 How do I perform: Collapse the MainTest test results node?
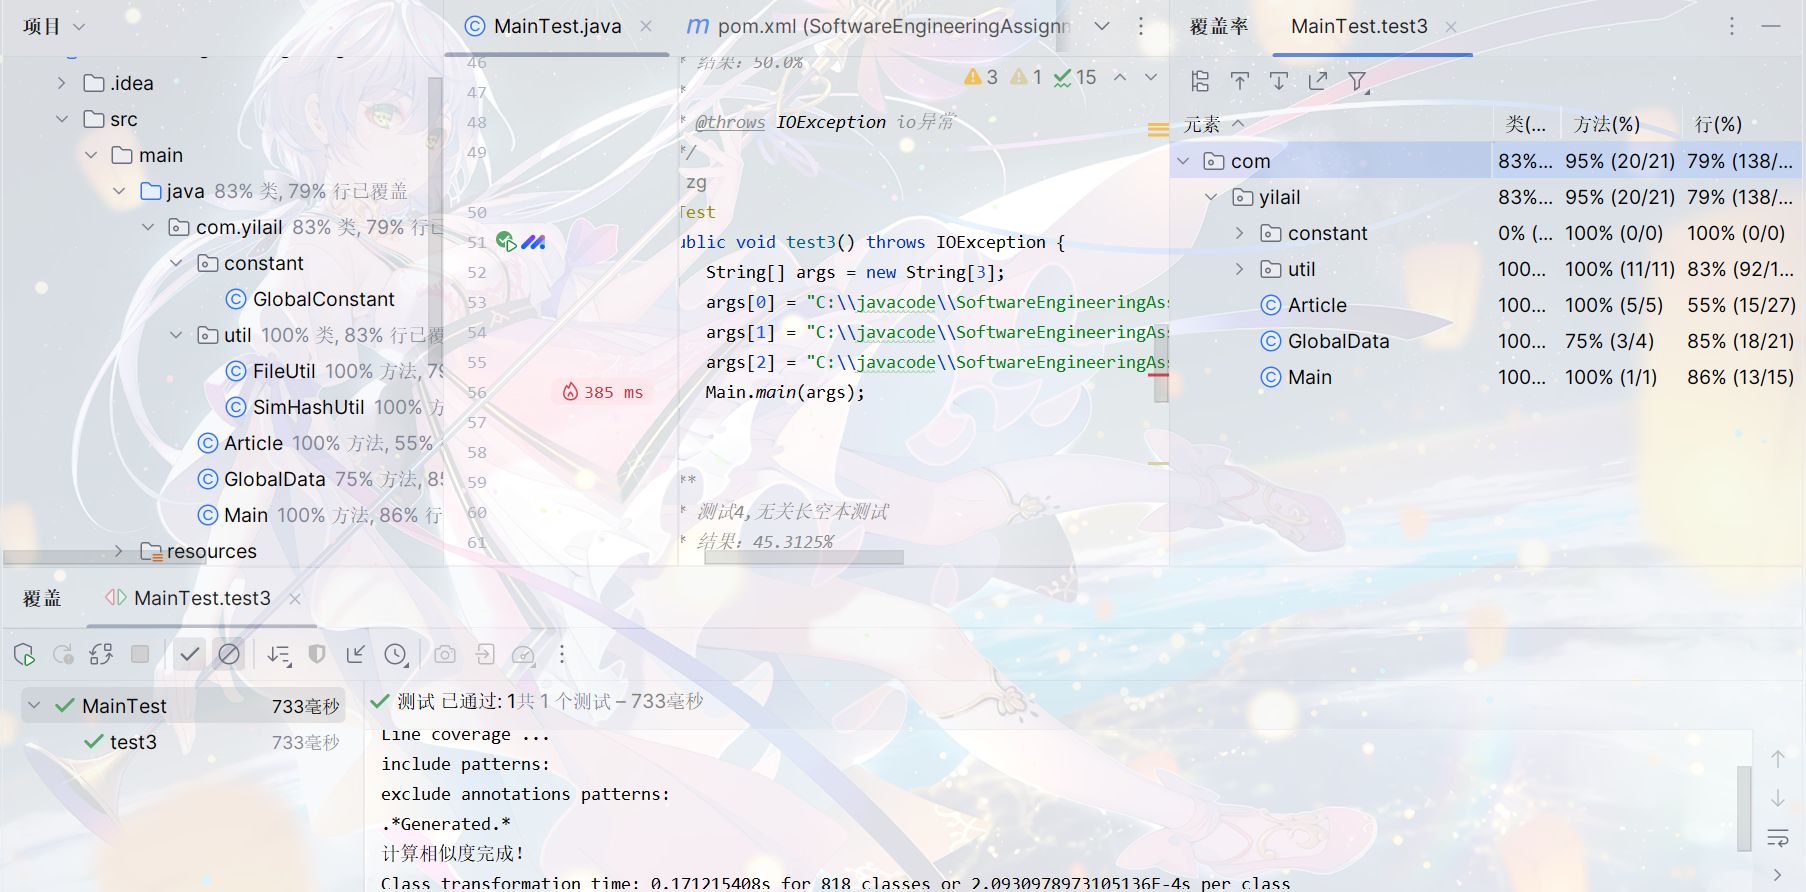[x=34, y=705]
